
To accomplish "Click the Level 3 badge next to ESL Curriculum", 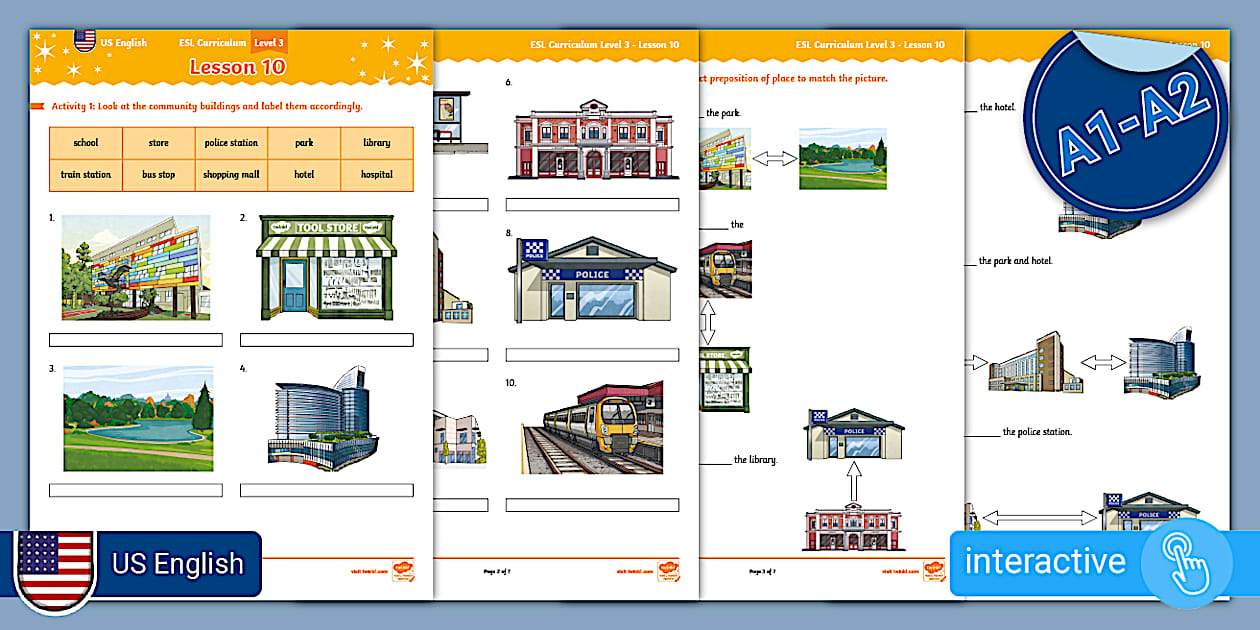I will [269, 43].
